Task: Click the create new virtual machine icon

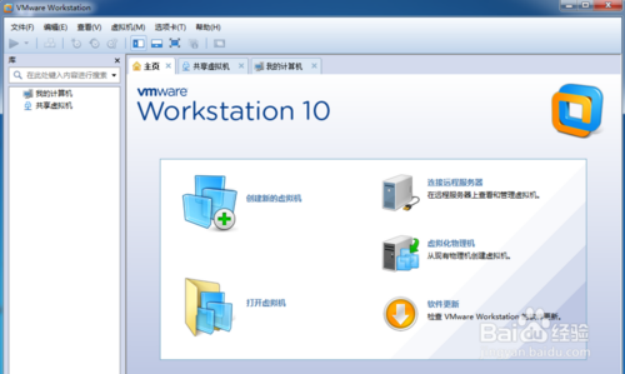Action: (210, 203)
